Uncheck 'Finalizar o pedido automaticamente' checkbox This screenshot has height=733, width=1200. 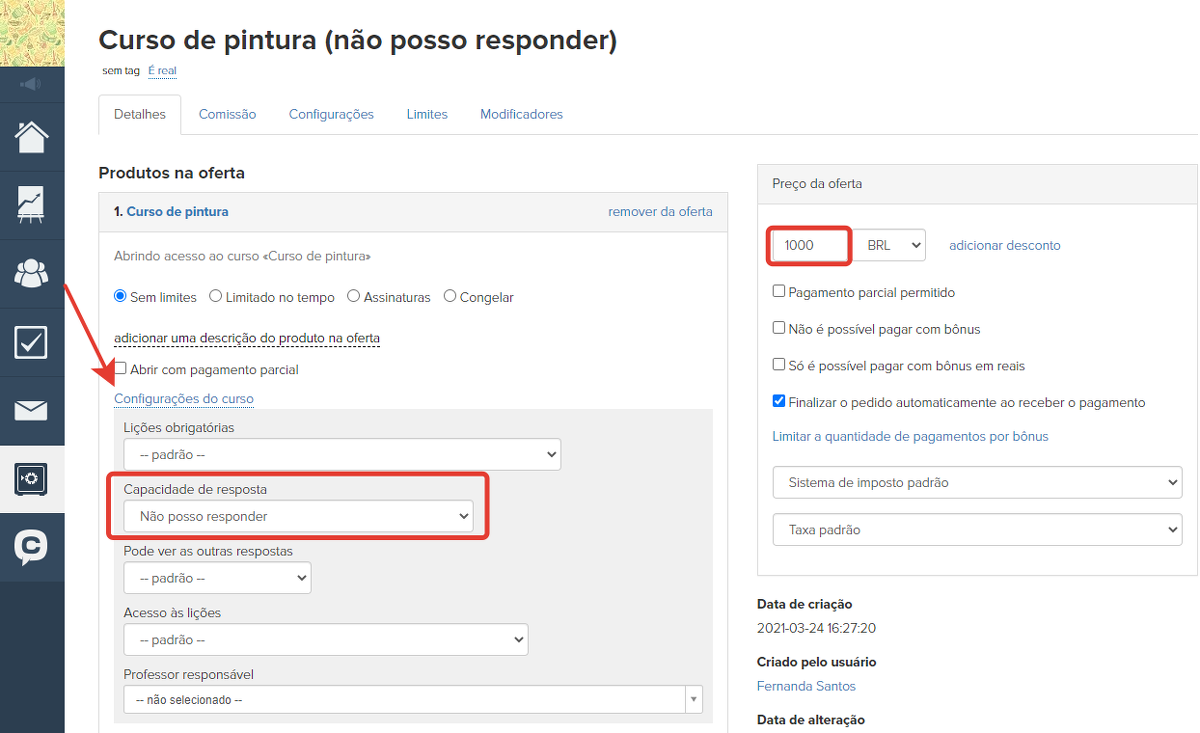point(779,402)
